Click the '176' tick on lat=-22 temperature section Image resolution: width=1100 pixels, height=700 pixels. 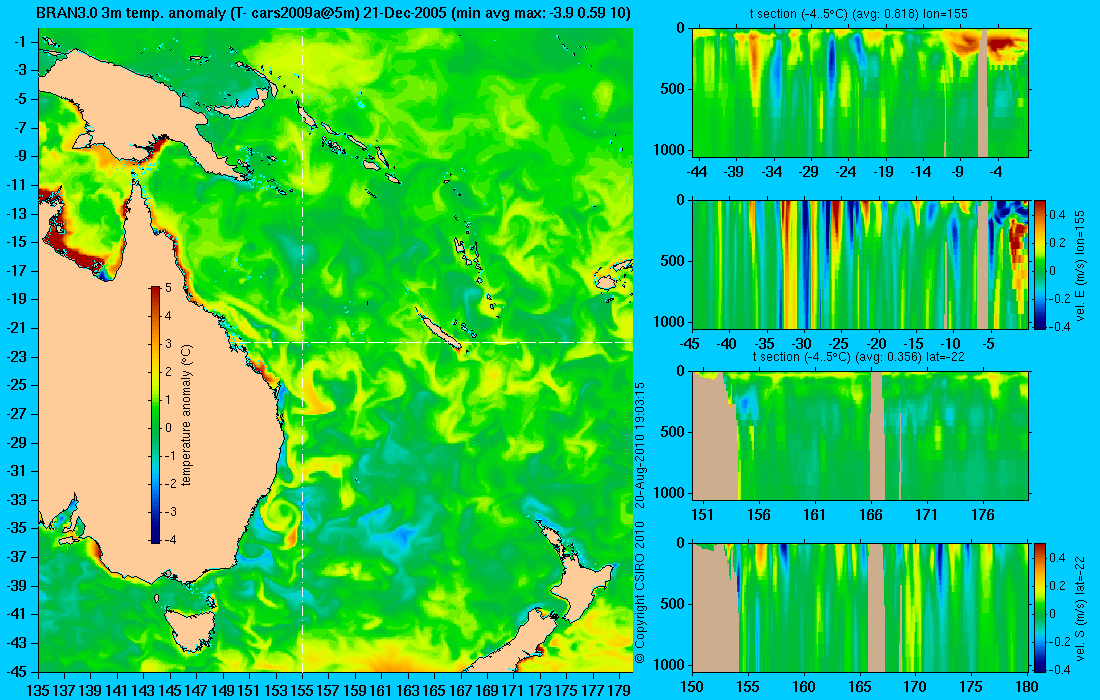pos(983,515)
